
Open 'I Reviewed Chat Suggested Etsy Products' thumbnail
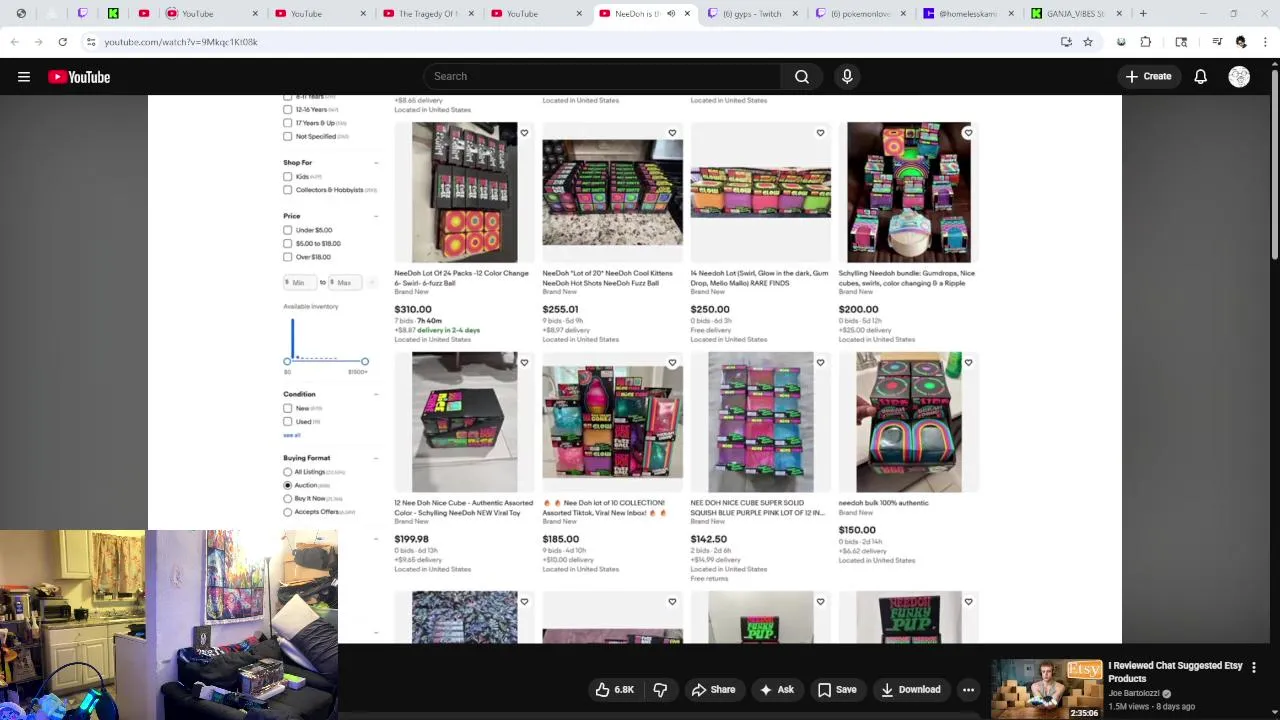(x=1046, y=689)
